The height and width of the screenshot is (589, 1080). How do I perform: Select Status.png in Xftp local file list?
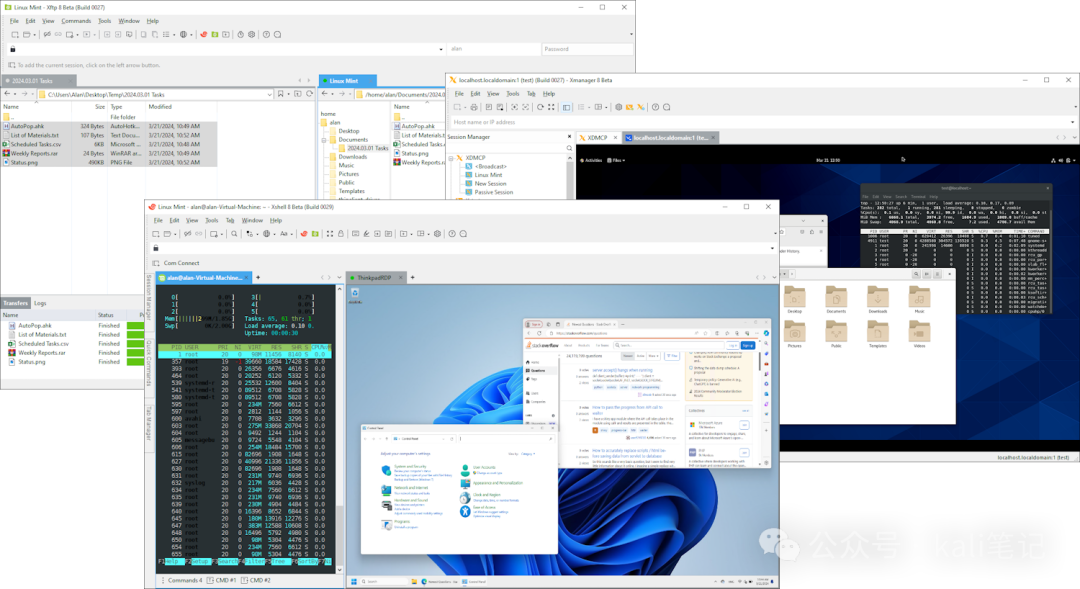click(x=24, y=163)
